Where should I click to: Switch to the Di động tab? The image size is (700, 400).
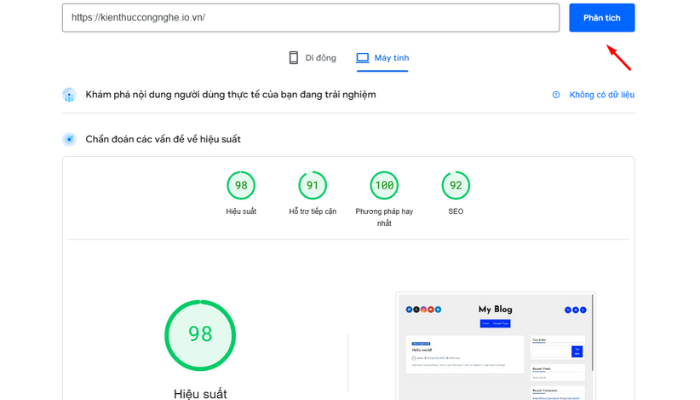click(314, 58)
